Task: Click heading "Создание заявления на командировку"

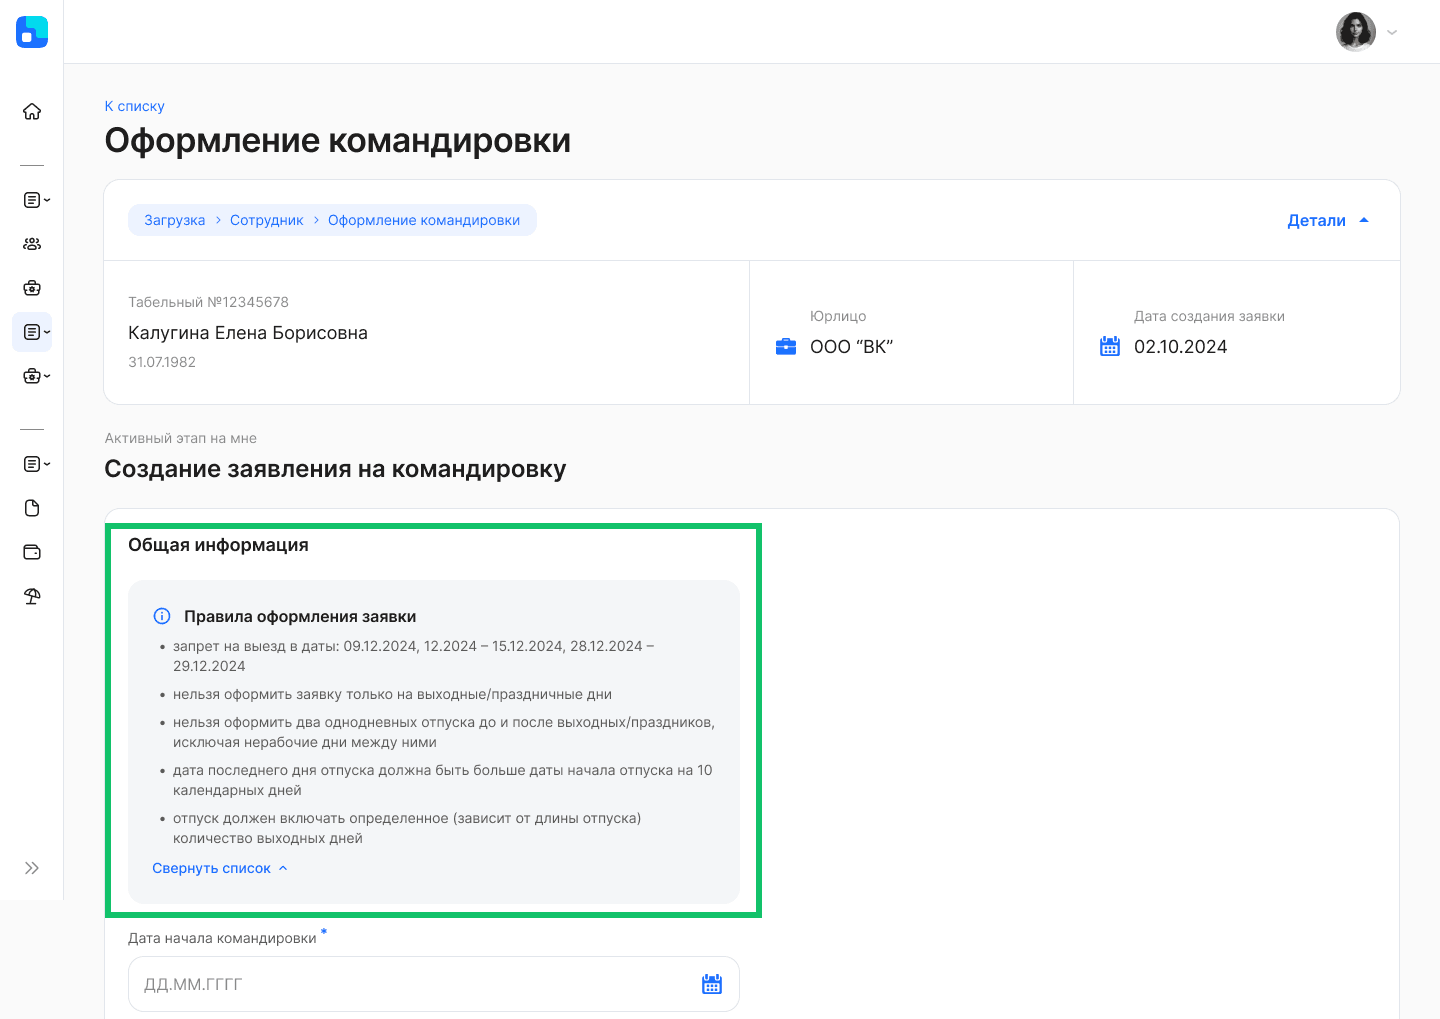Action: click(x=335, y=469)
